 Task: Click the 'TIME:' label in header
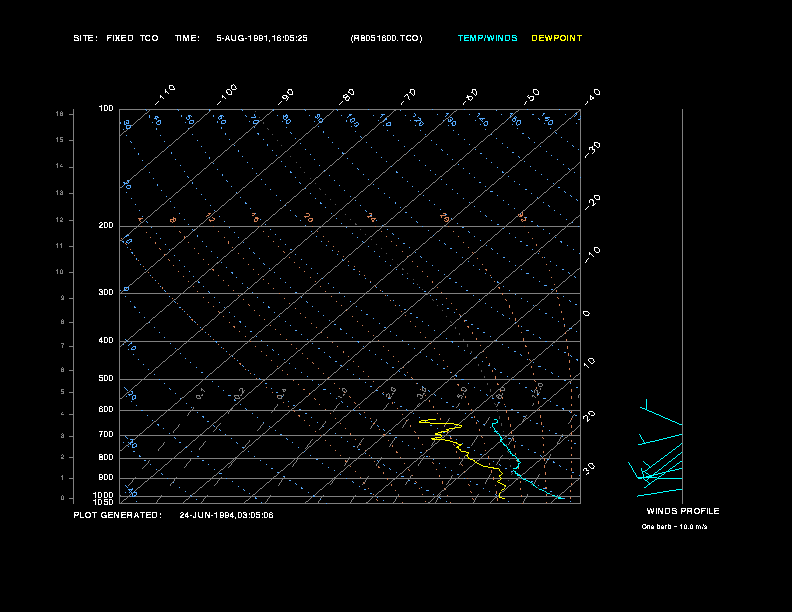point(187,38)
